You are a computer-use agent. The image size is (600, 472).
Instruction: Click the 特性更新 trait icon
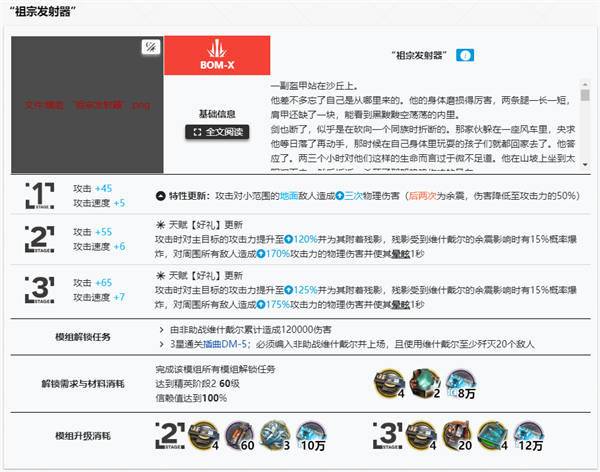point(161,196)
